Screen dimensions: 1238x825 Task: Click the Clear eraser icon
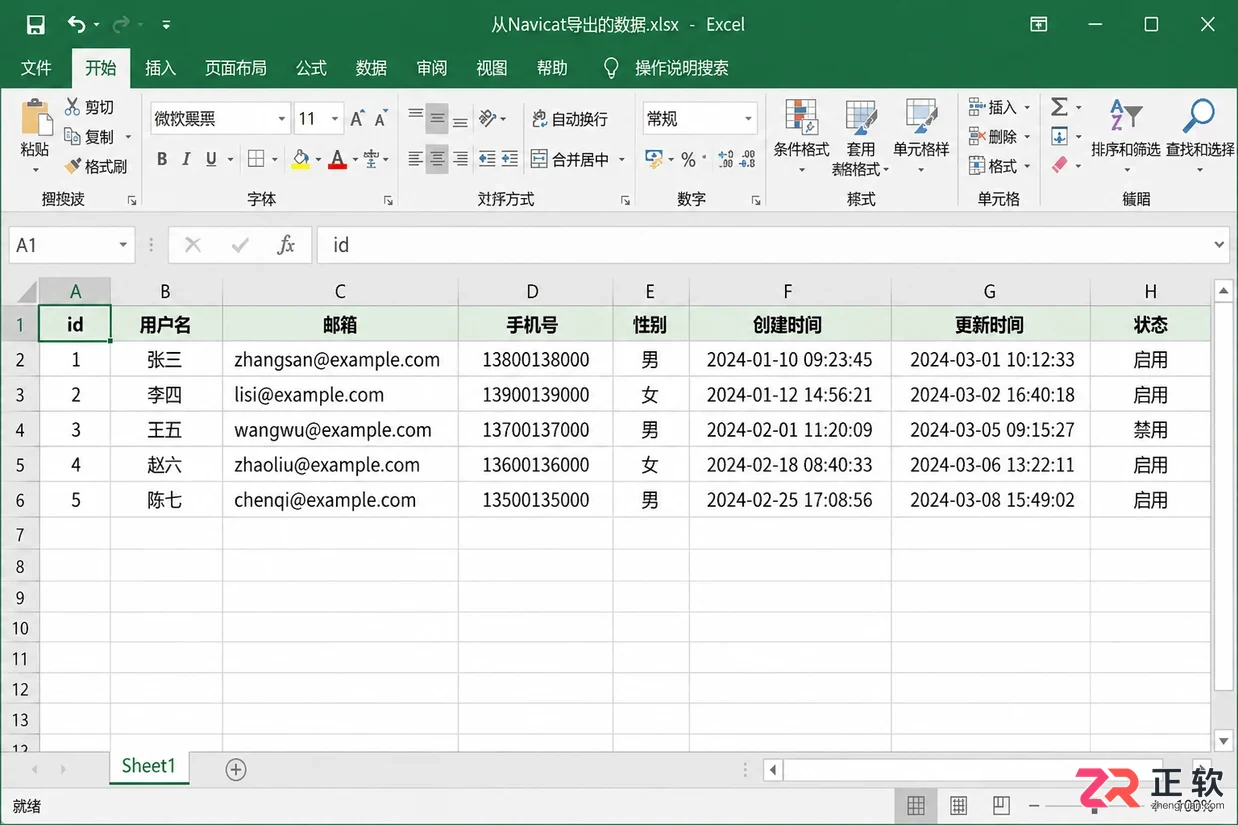tap(1060, 165)
